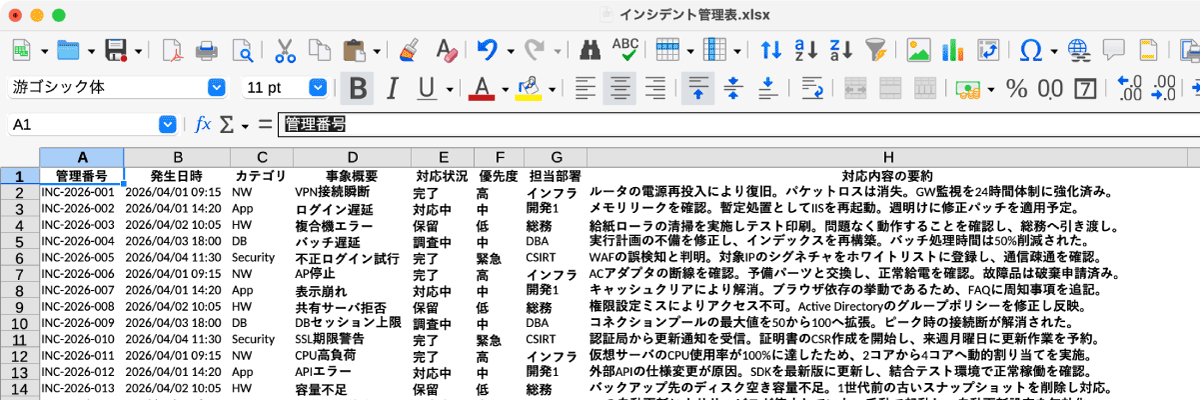
Task: Click the Function Wizard fx button
Action: tap(202, 124)
